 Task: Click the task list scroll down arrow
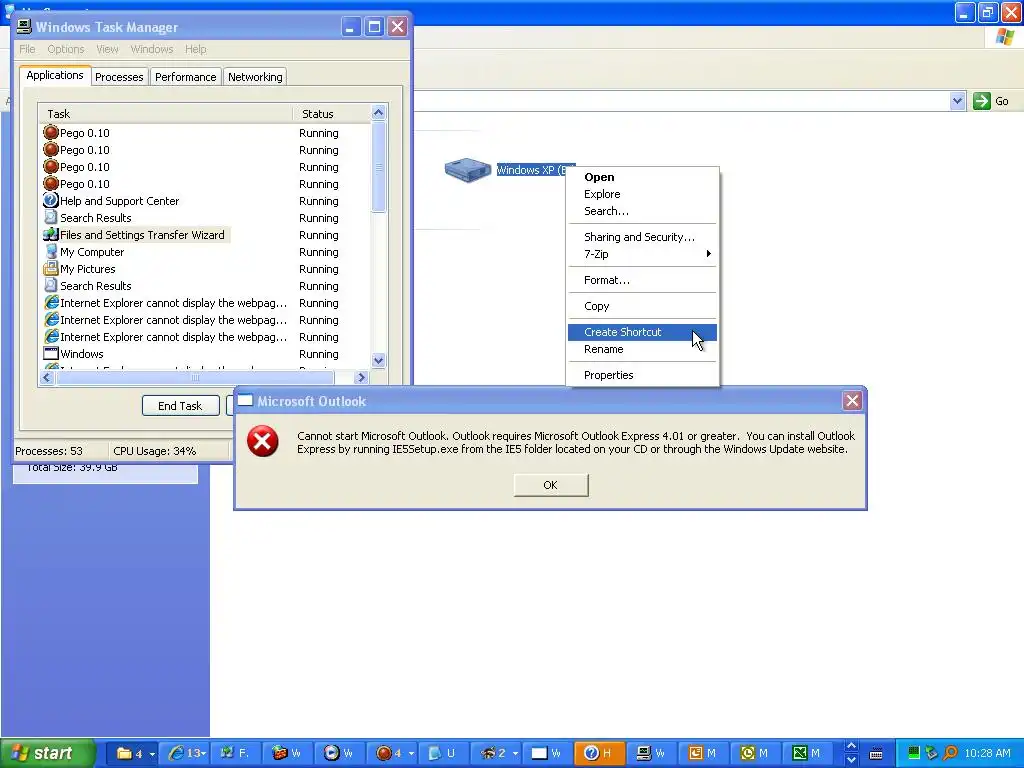pos(378,360)
